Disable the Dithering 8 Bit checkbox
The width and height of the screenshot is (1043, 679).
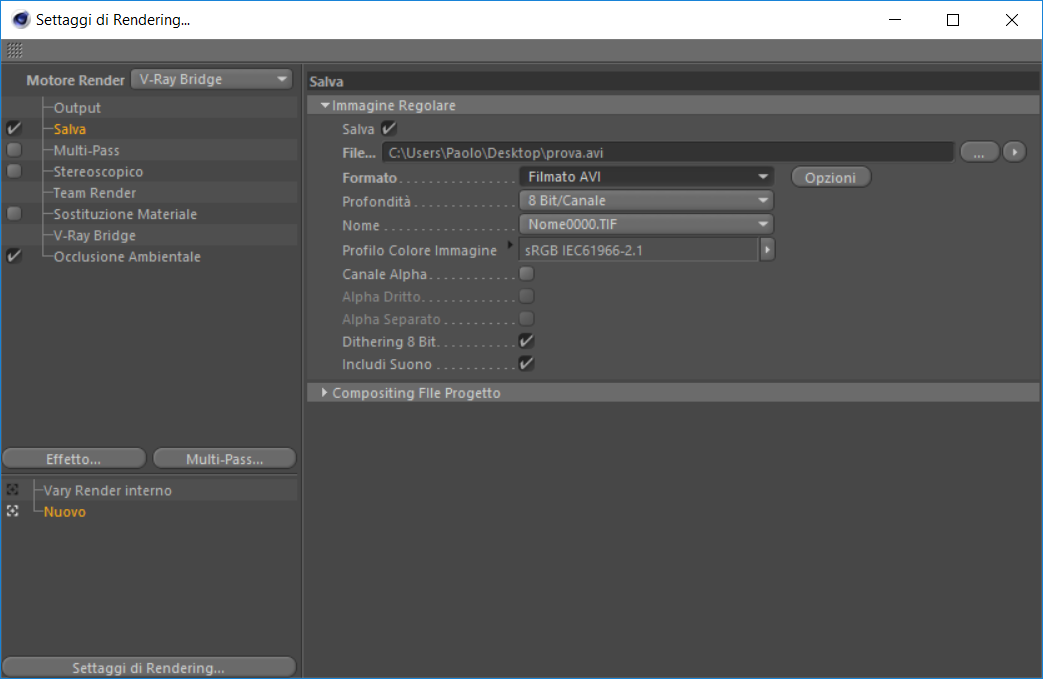click(526, 341)
